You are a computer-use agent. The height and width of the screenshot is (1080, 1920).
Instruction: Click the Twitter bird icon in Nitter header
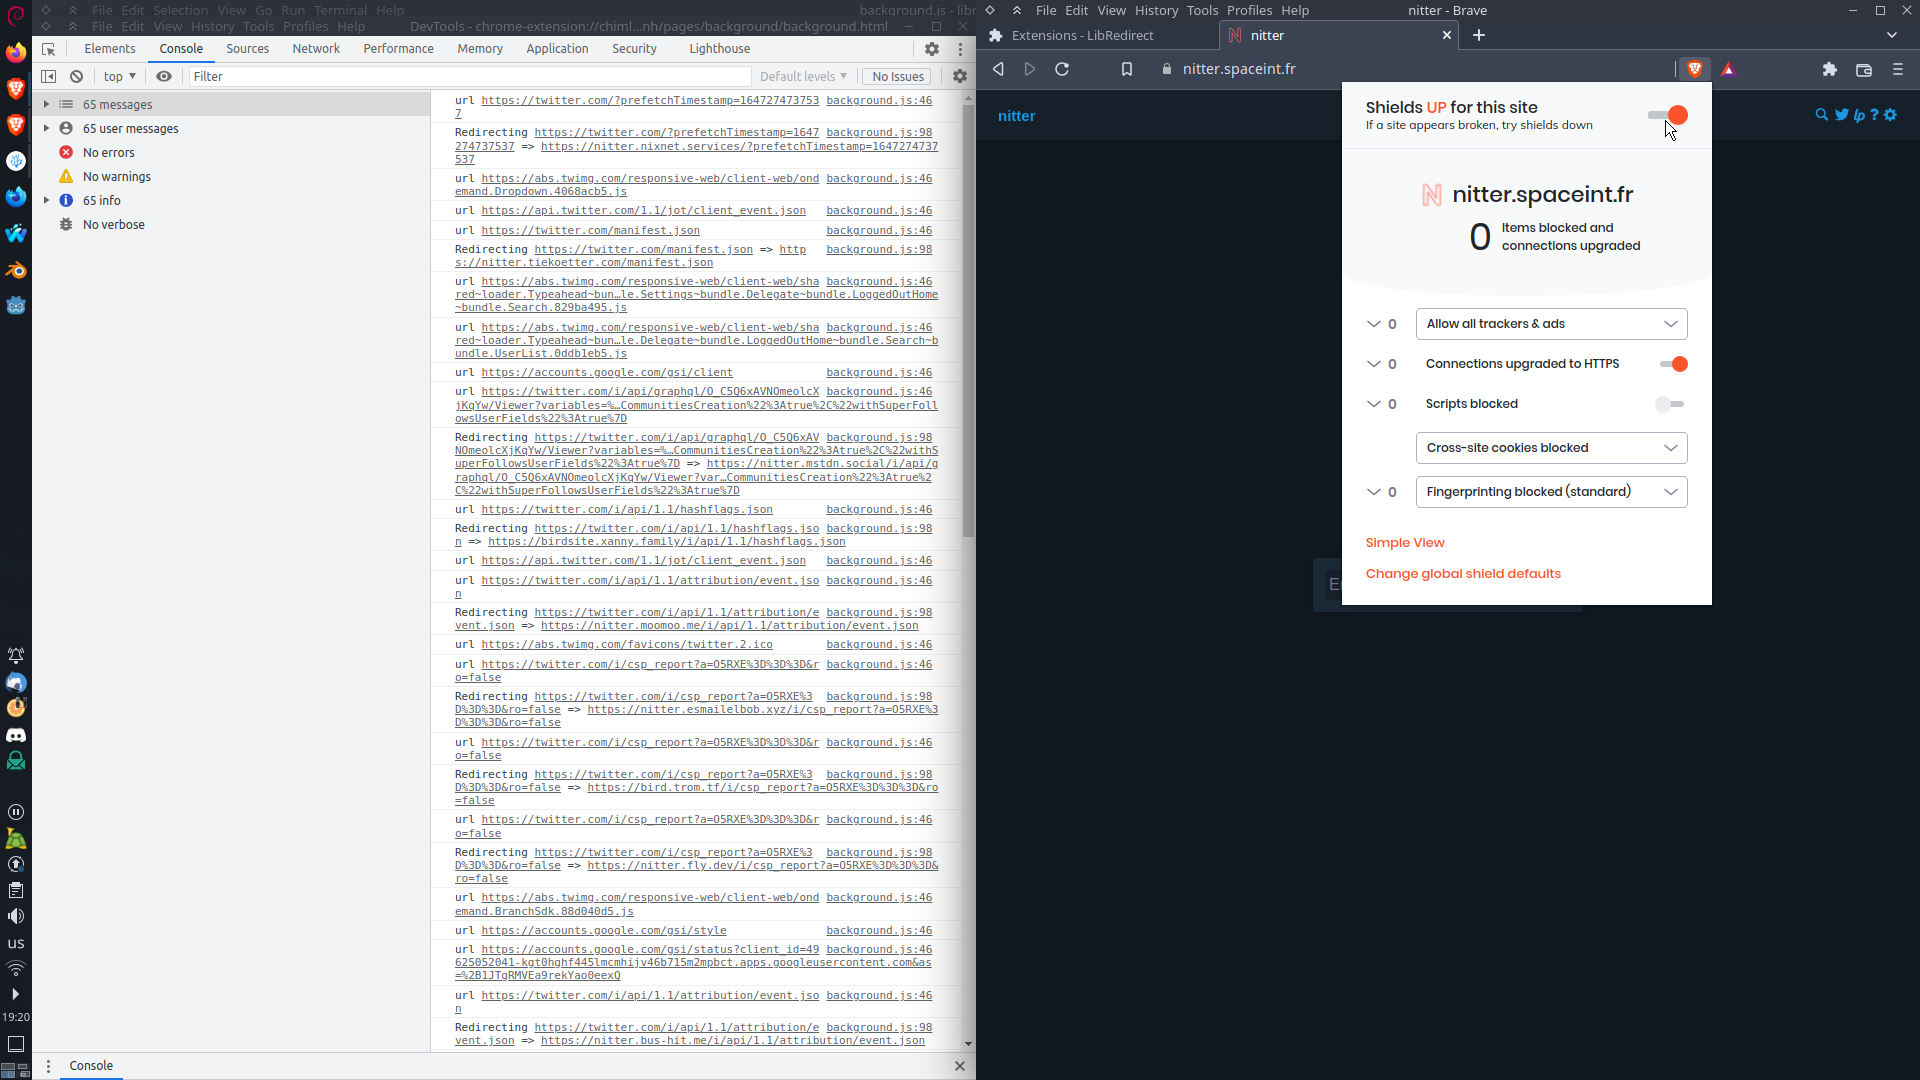[x=1841, y=114]
